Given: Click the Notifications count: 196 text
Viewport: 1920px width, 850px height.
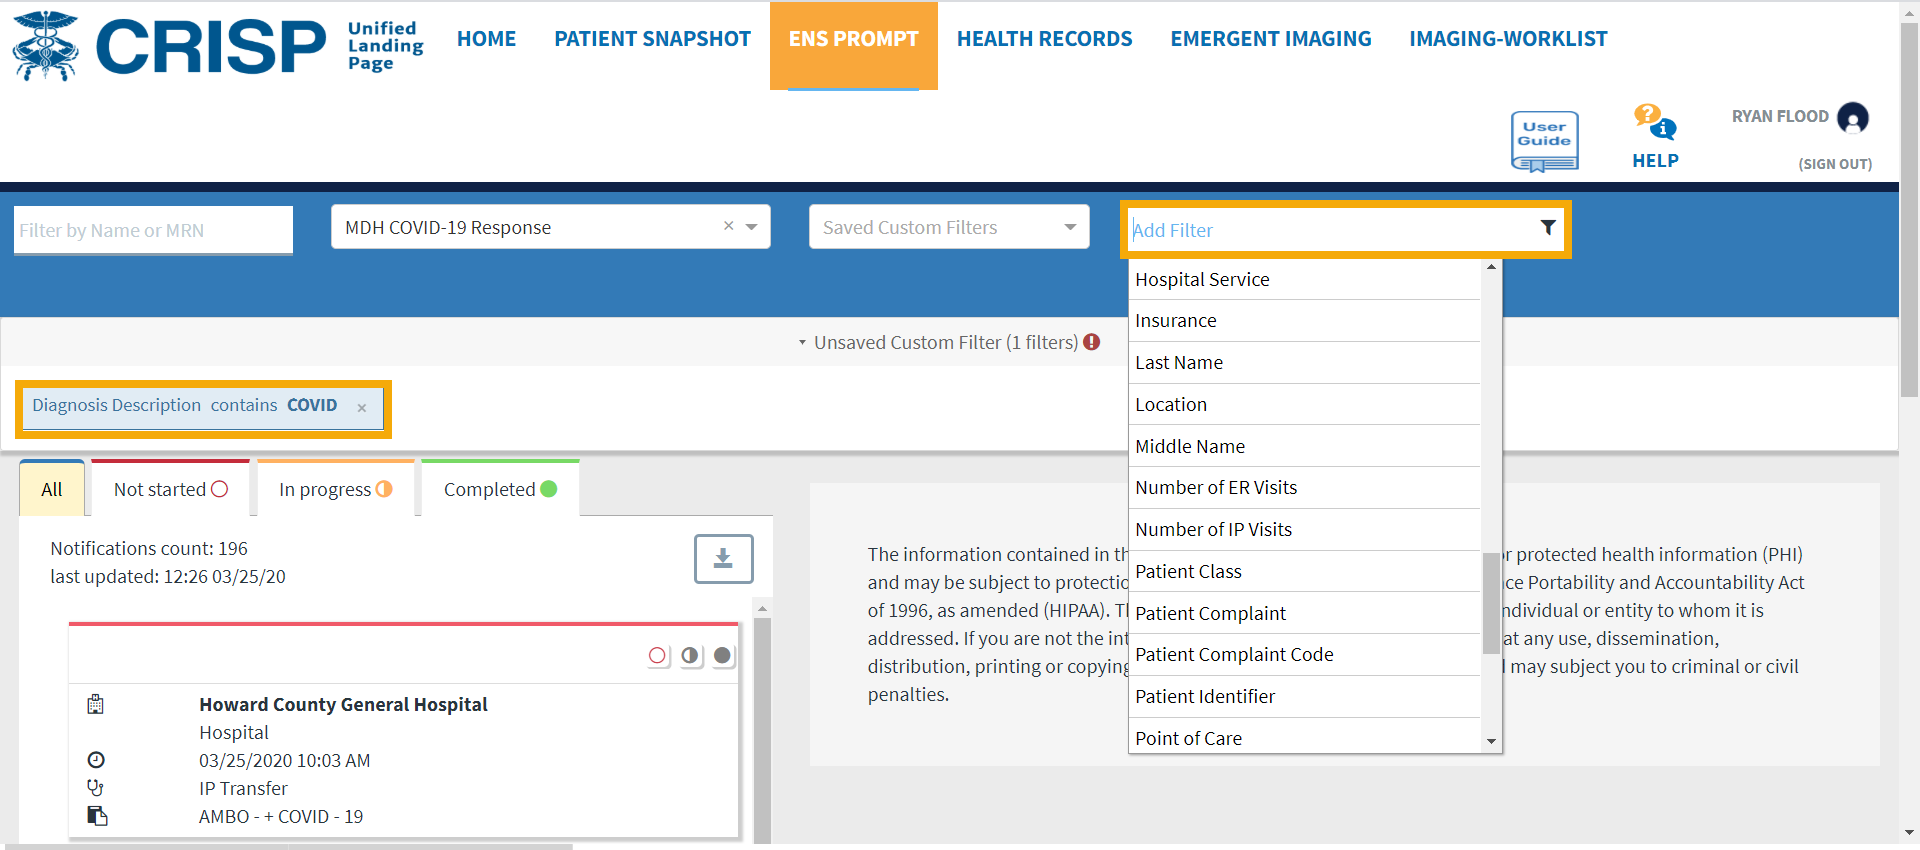Looking at the screenshot, I should click(x=149, y=548).
